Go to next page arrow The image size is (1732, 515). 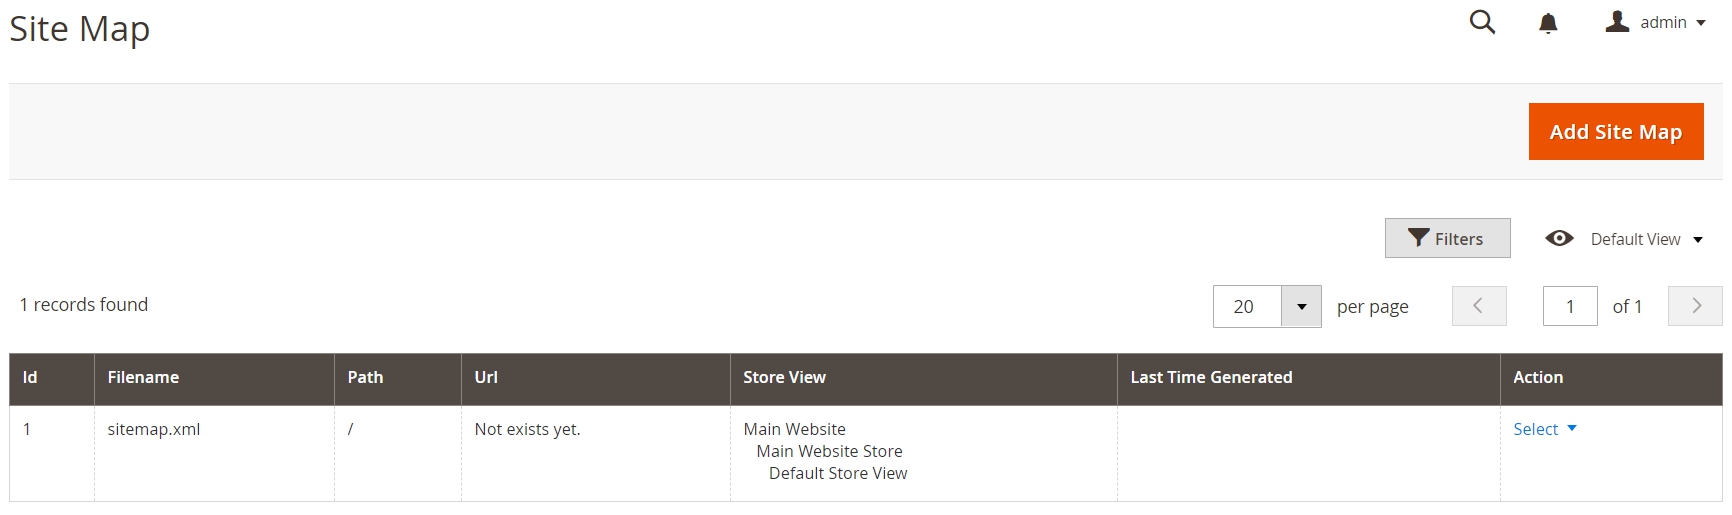[1695, 306]
